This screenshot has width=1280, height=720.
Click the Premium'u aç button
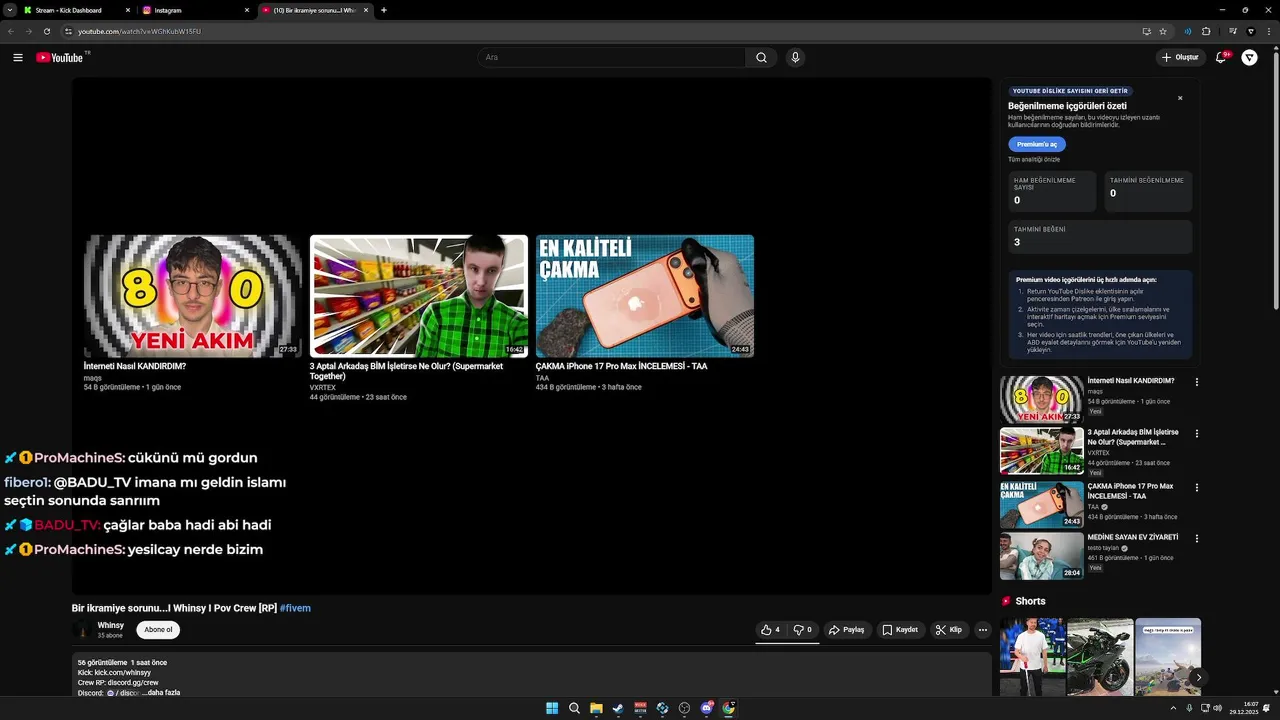1037,144
